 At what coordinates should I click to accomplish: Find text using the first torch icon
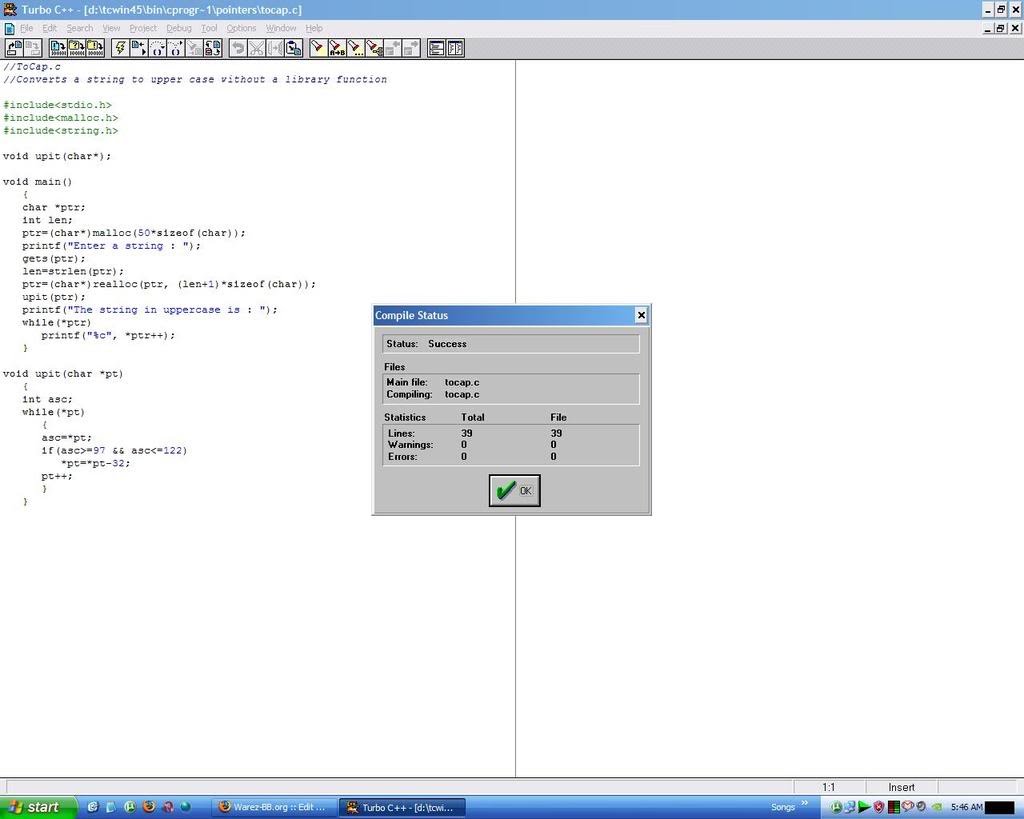pos(317,47)
